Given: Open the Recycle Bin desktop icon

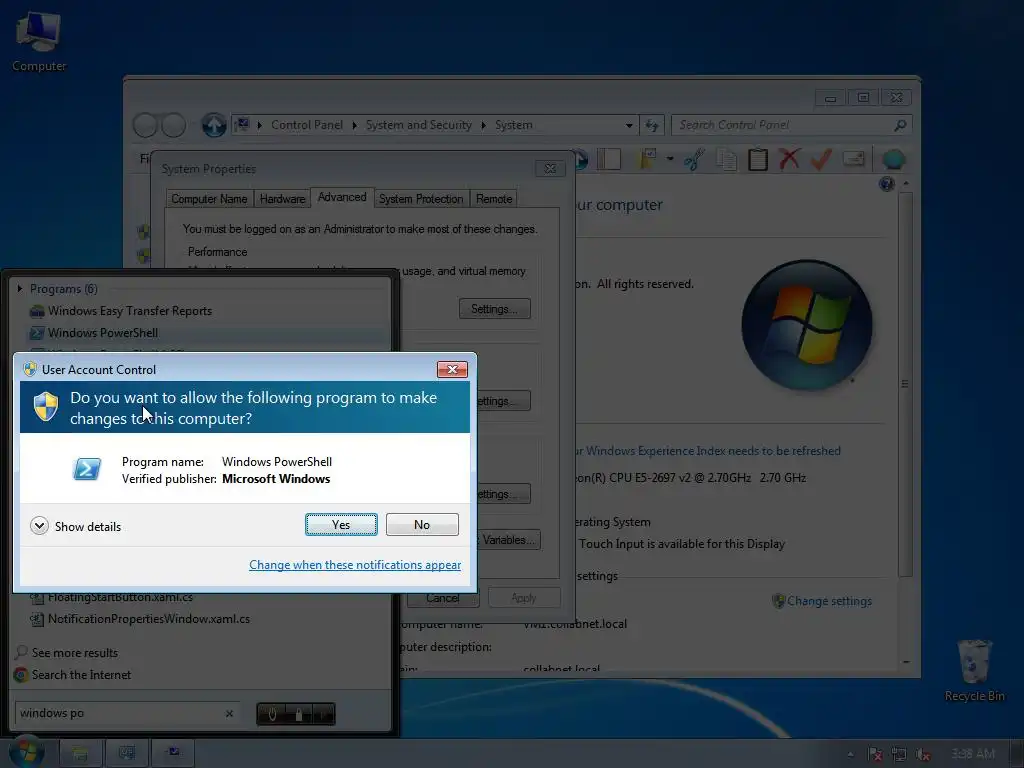Looking at the screenshot, I should 974,671.
